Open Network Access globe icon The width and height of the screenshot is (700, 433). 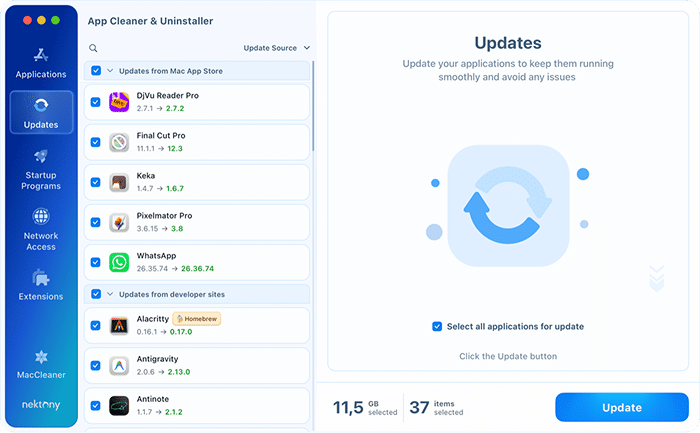41,216
